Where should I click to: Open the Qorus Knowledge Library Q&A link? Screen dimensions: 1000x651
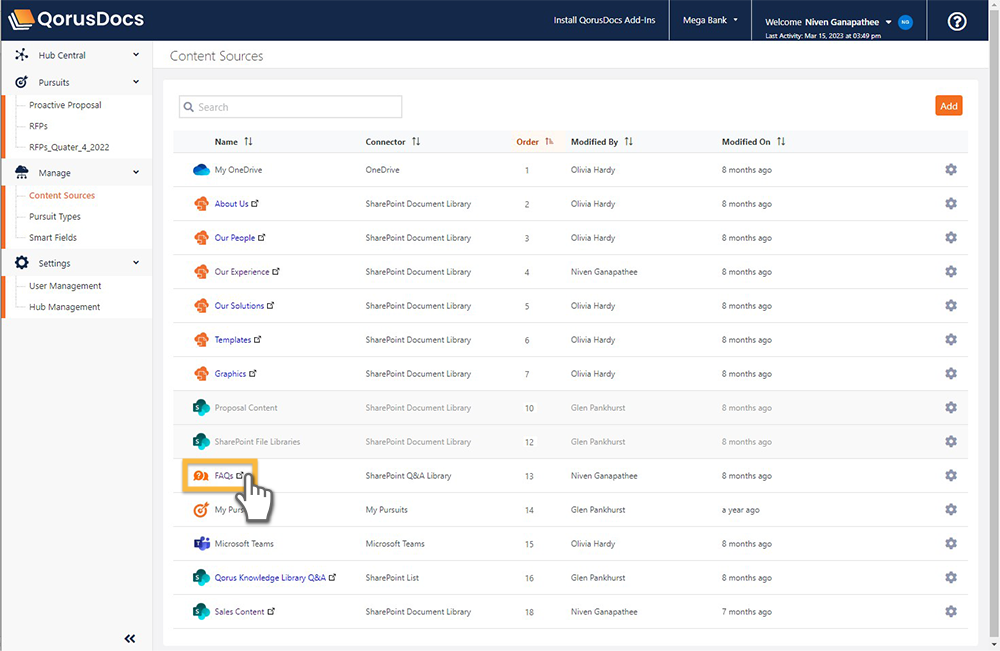(269, 578)
